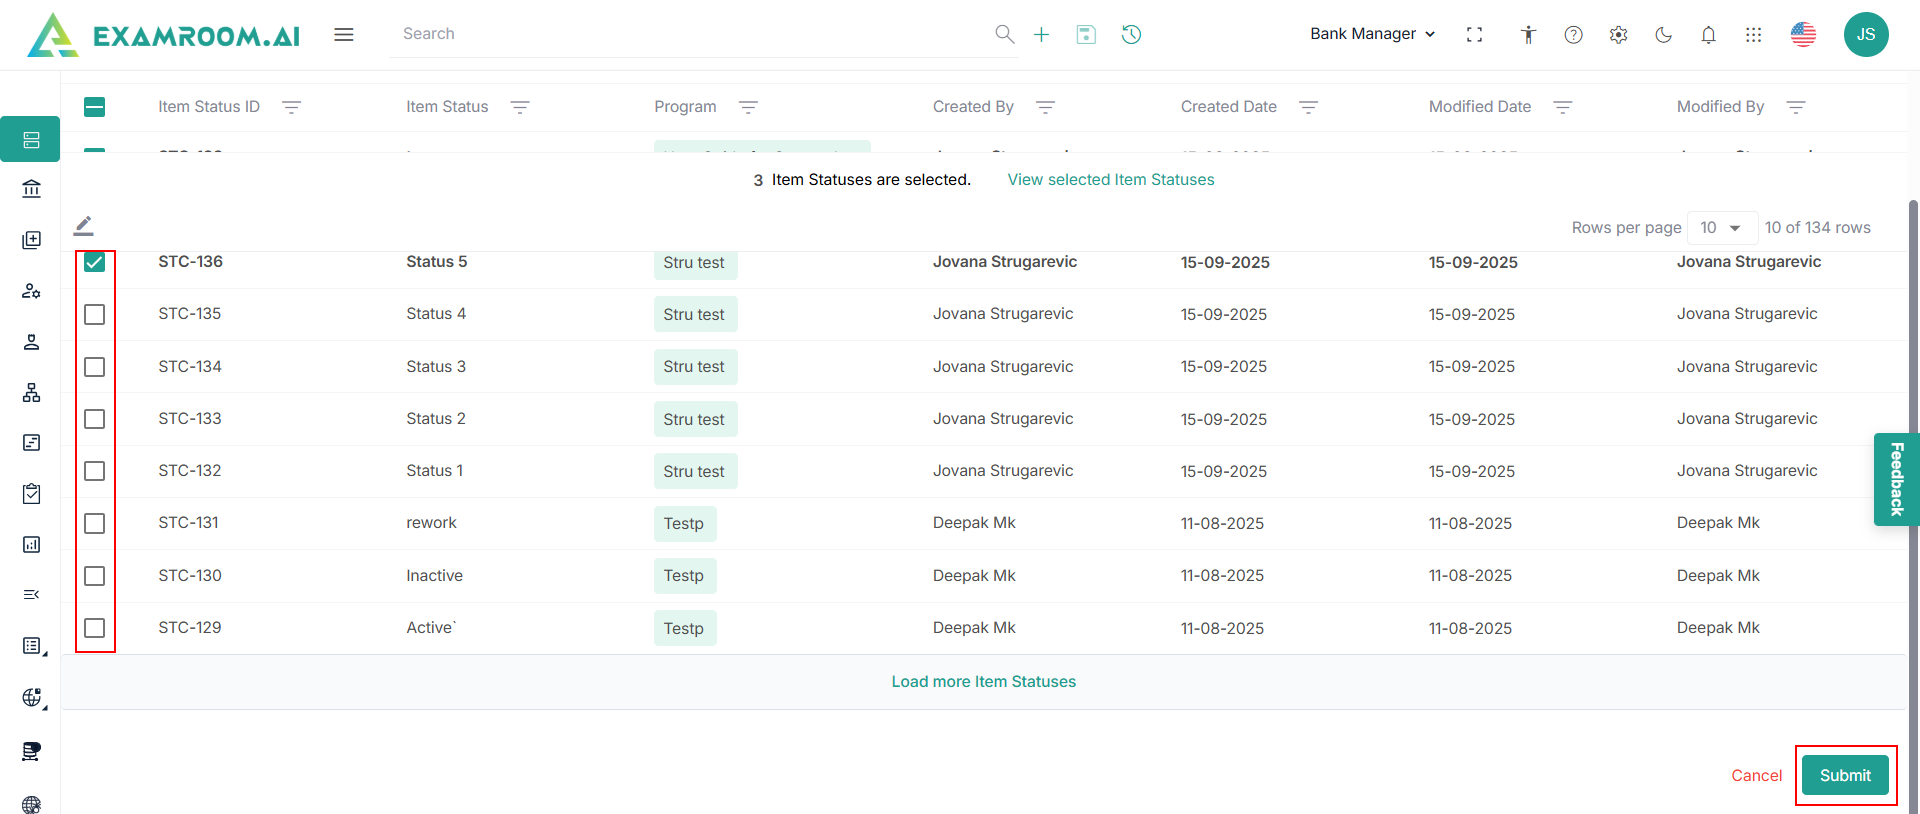This screenshot has width=1920, height=814.
Task: Open settings gear icon
Action: pos(1618,35)
